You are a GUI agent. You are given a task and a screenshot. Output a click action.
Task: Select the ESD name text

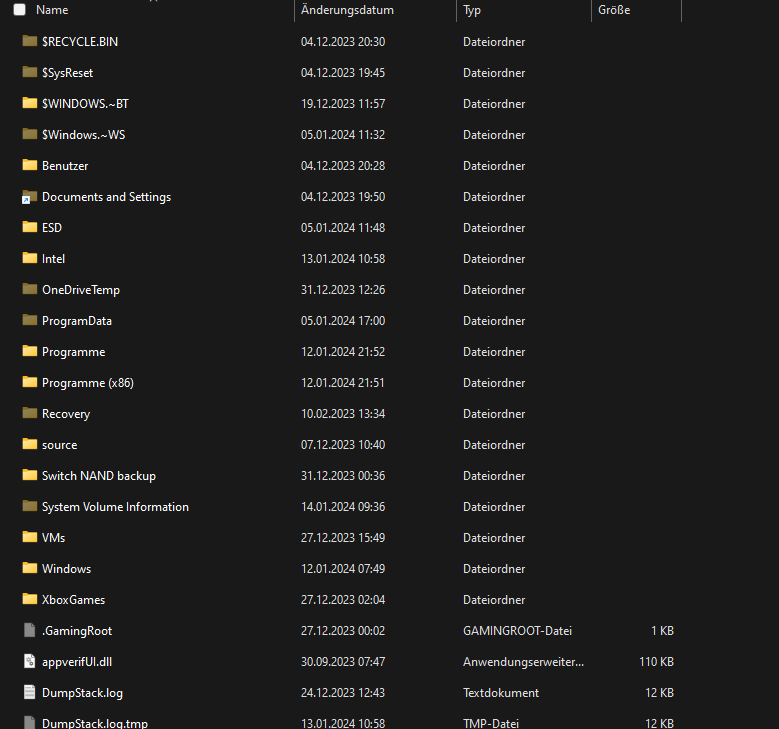pos(52,228)
